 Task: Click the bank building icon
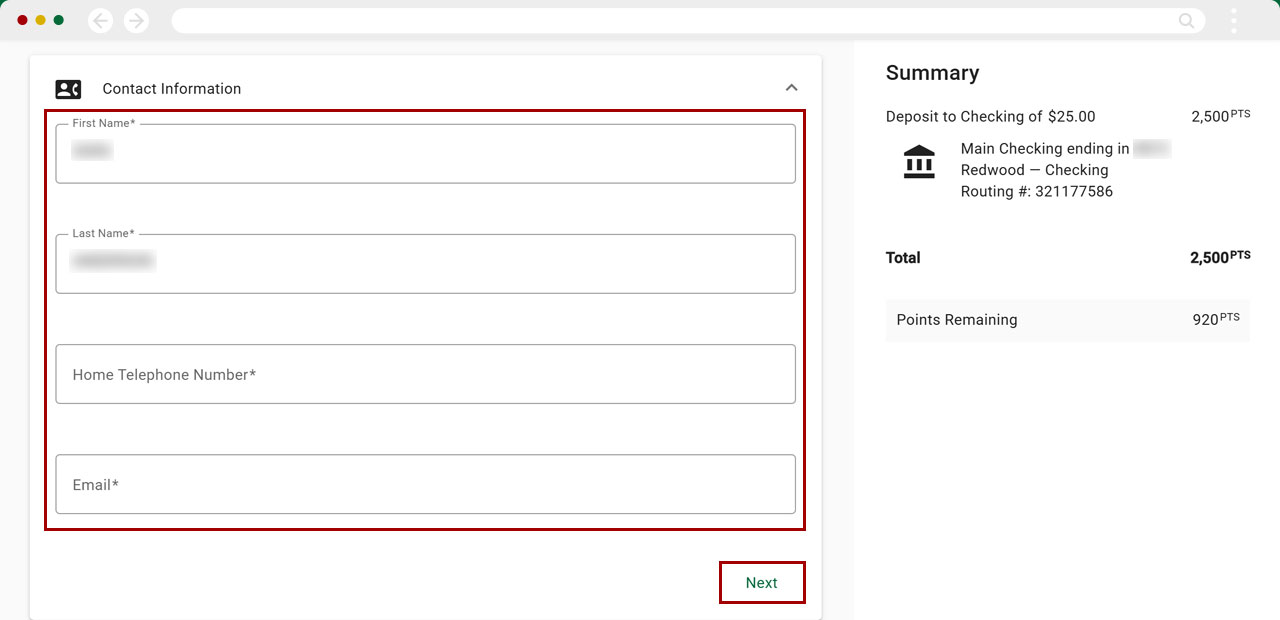[918, 162]
